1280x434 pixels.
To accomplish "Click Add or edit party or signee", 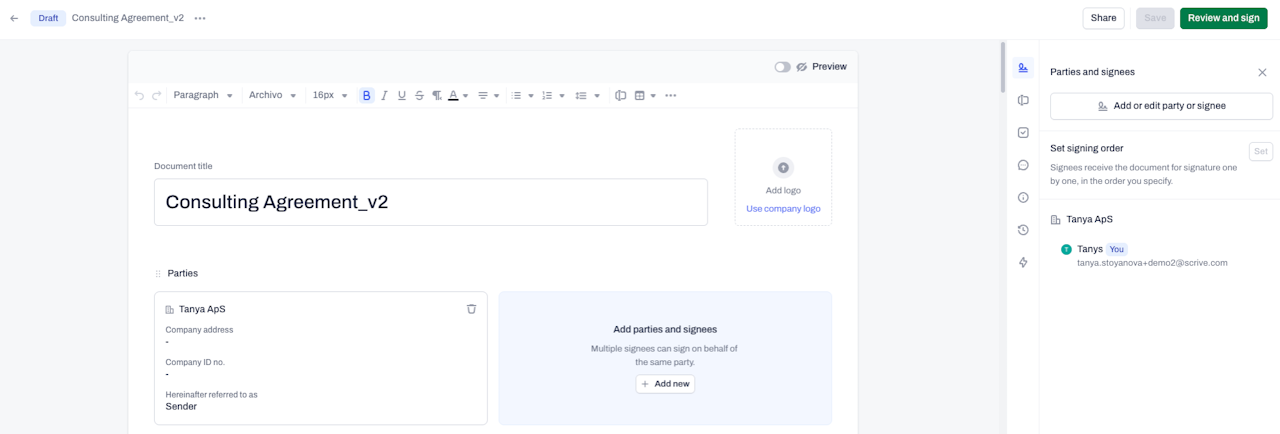I will pos(1161,106).
